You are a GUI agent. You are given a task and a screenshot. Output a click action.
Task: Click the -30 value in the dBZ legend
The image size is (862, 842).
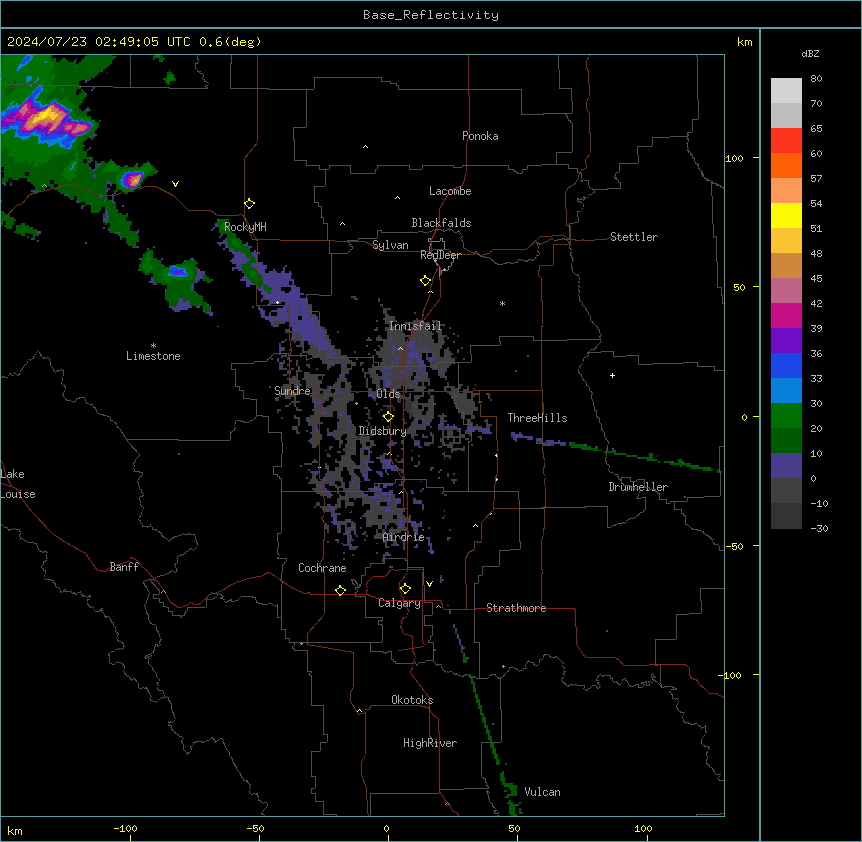pos(819,528)
